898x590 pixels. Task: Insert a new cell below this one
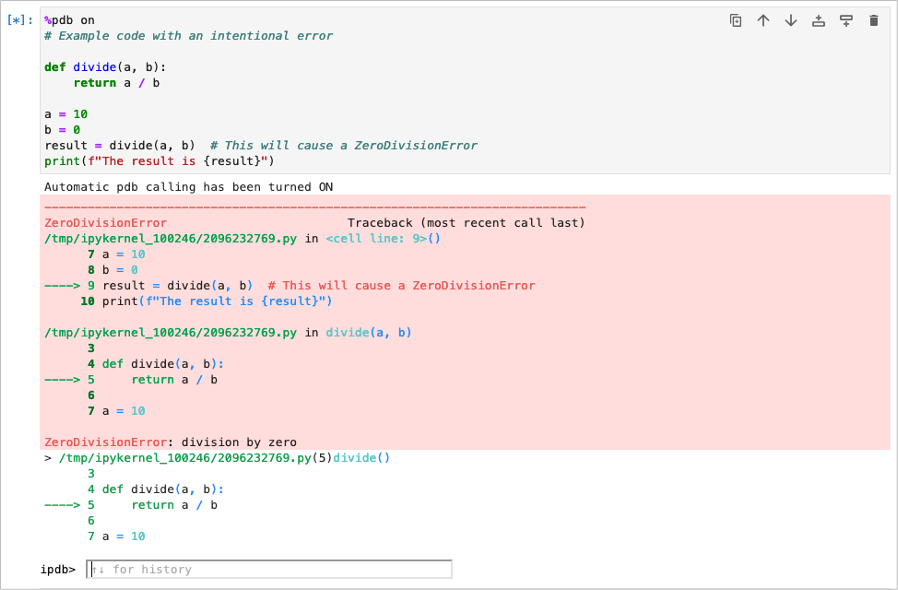pyautogui.click(x=846, y=20)
